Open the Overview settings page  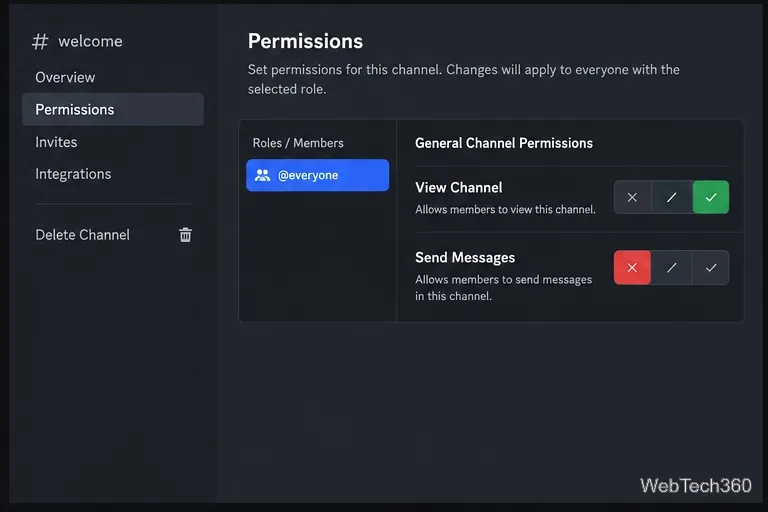coord(65,77)
